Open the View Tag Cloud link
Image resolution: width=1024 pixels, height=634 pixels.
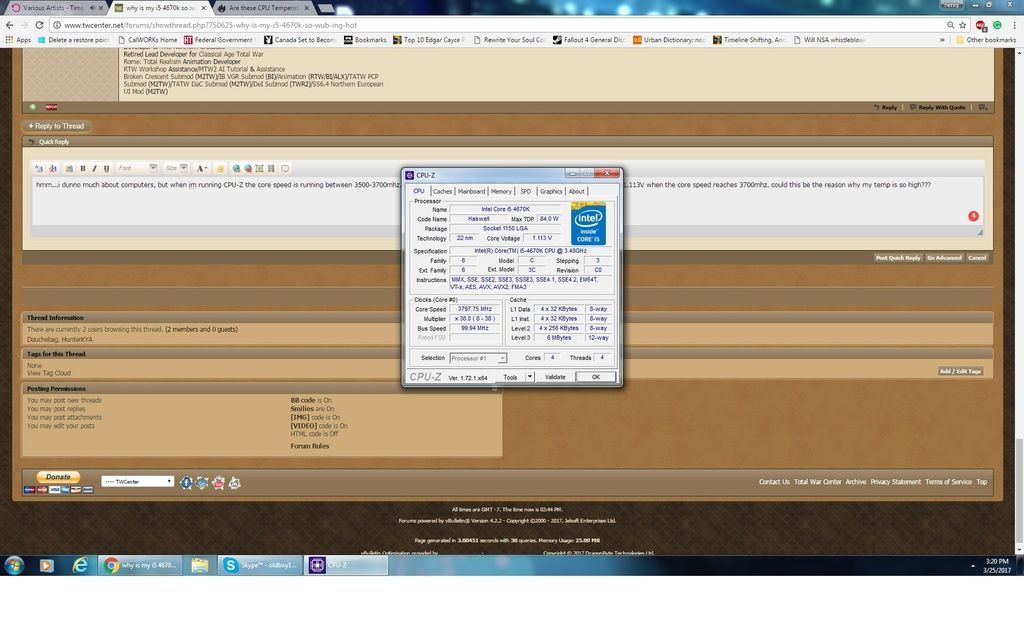tap(49, 373)
